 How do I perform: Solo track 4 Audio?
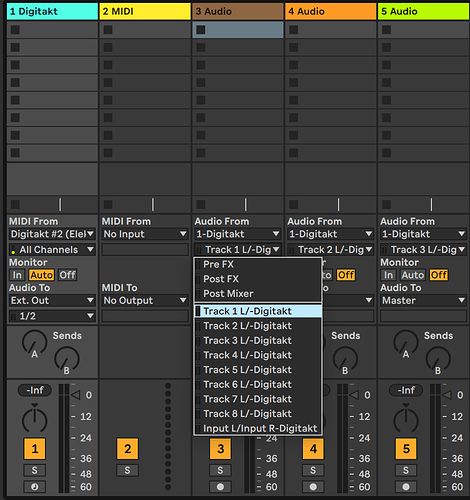click(313, 470)
